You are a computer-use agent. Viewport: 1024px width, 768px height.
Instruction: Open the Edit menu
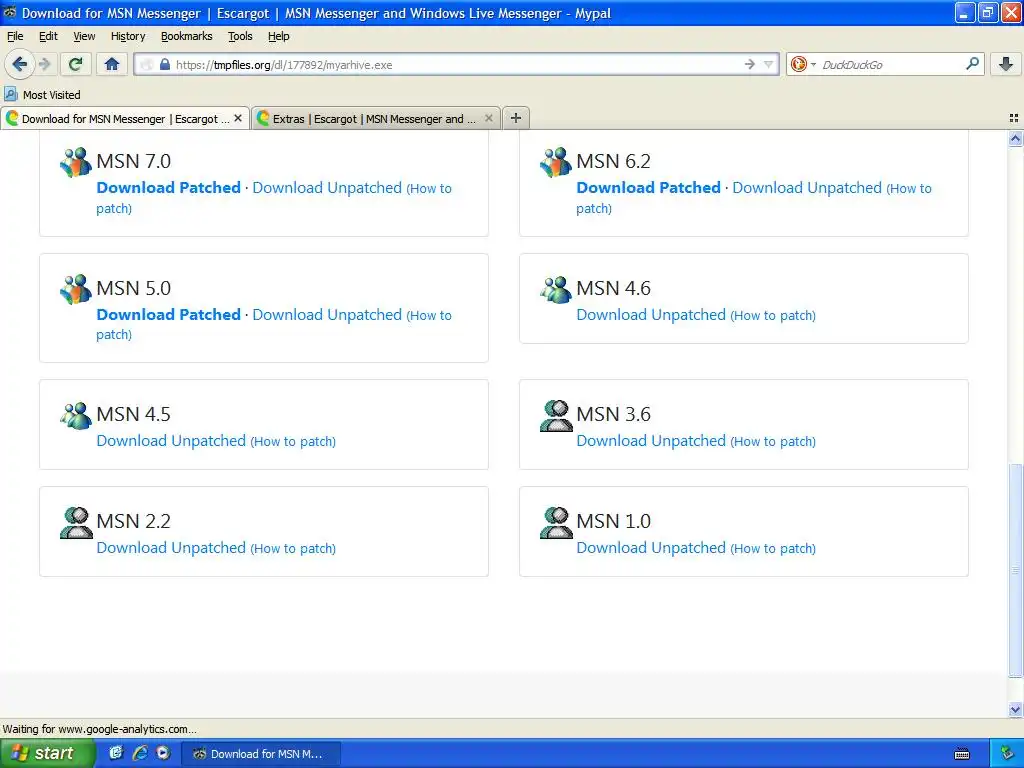(x=48, y=36)
